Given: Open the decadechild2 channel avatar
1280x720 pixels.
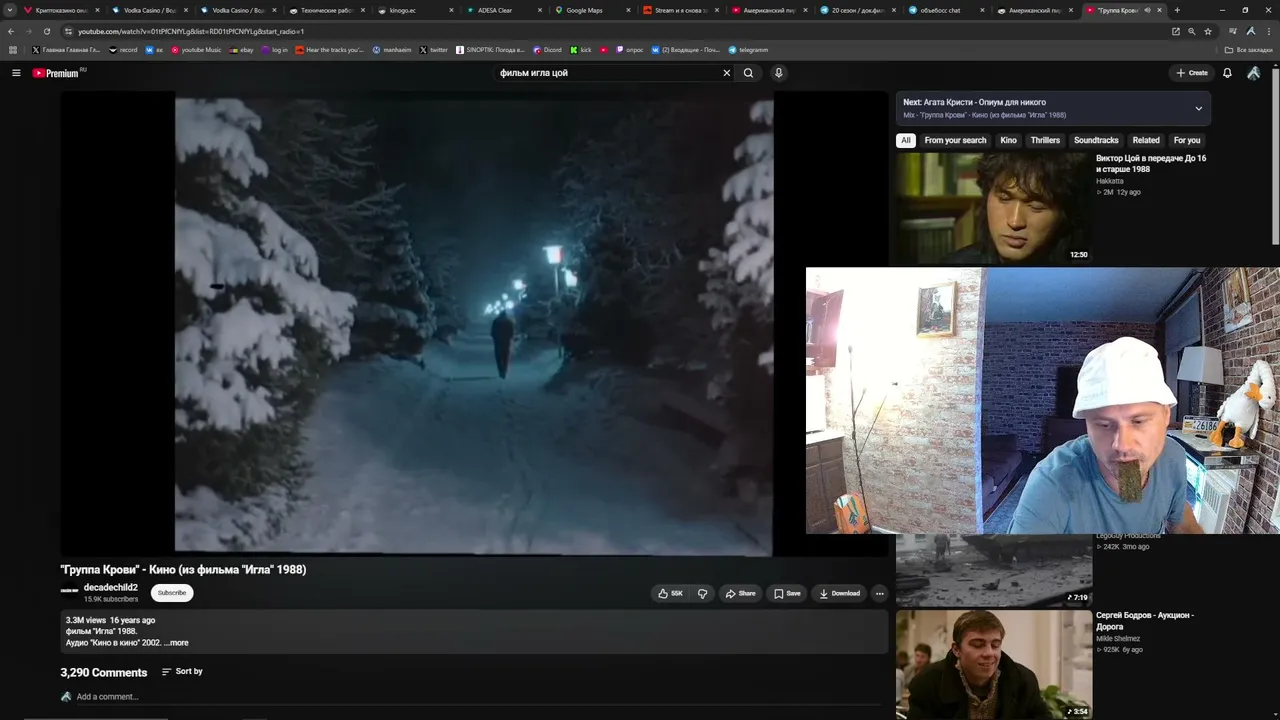Looking at the screenshot, I should point(69,592).
